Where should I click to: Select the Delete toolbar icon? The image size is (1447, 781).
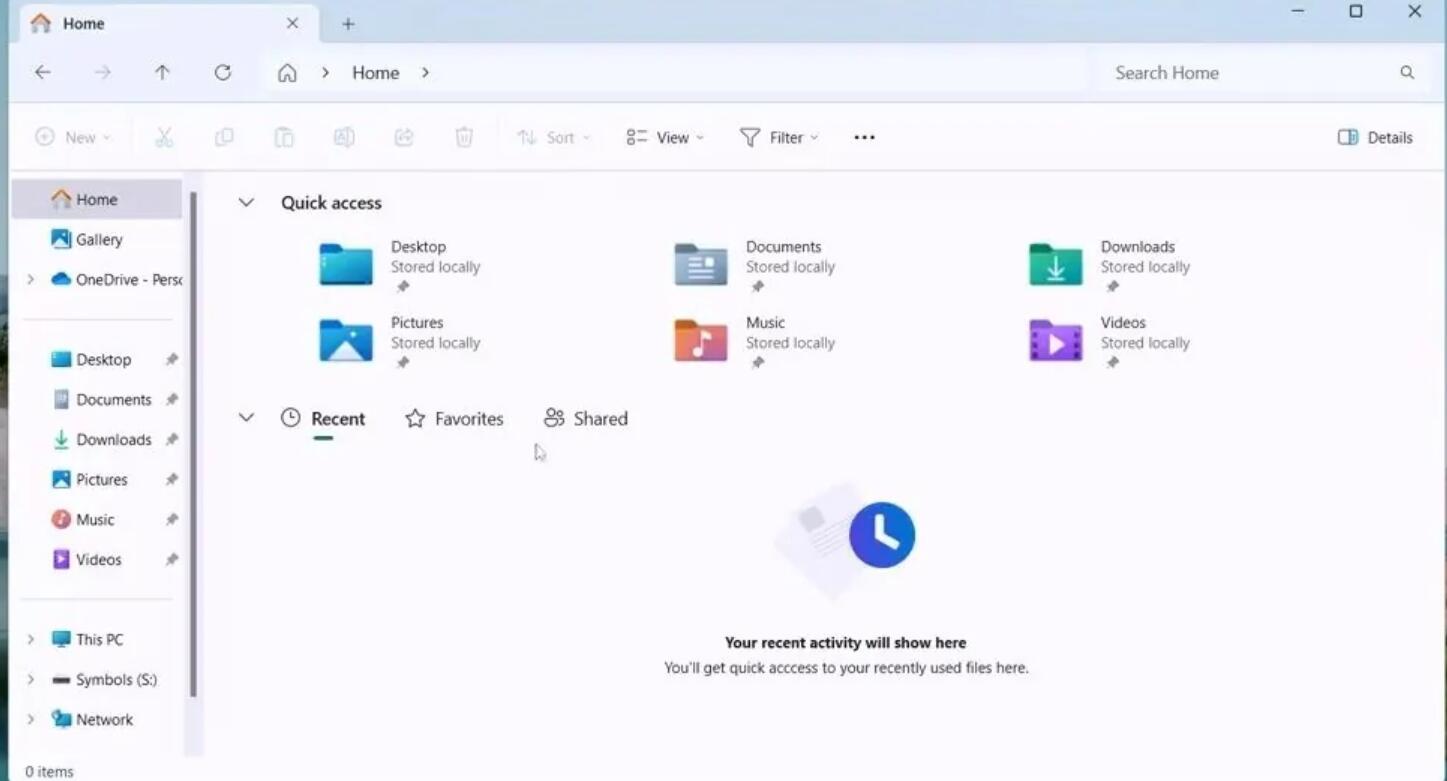[464, 137]
